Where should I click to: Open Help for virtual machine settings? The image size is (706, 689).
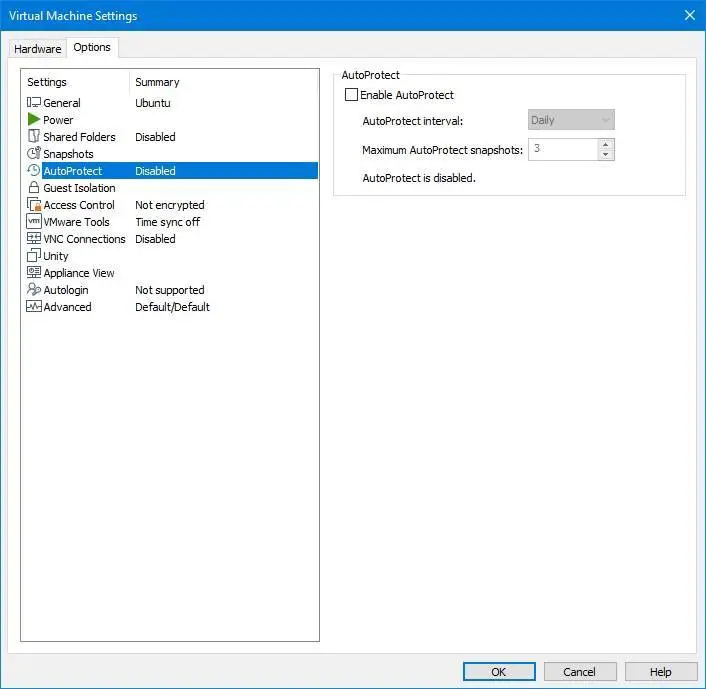(661, 672)
